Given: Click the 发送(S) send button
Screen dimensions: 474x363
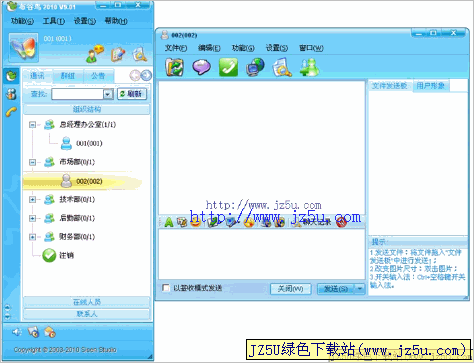Looking at the screenshot, I should point(336,289).
